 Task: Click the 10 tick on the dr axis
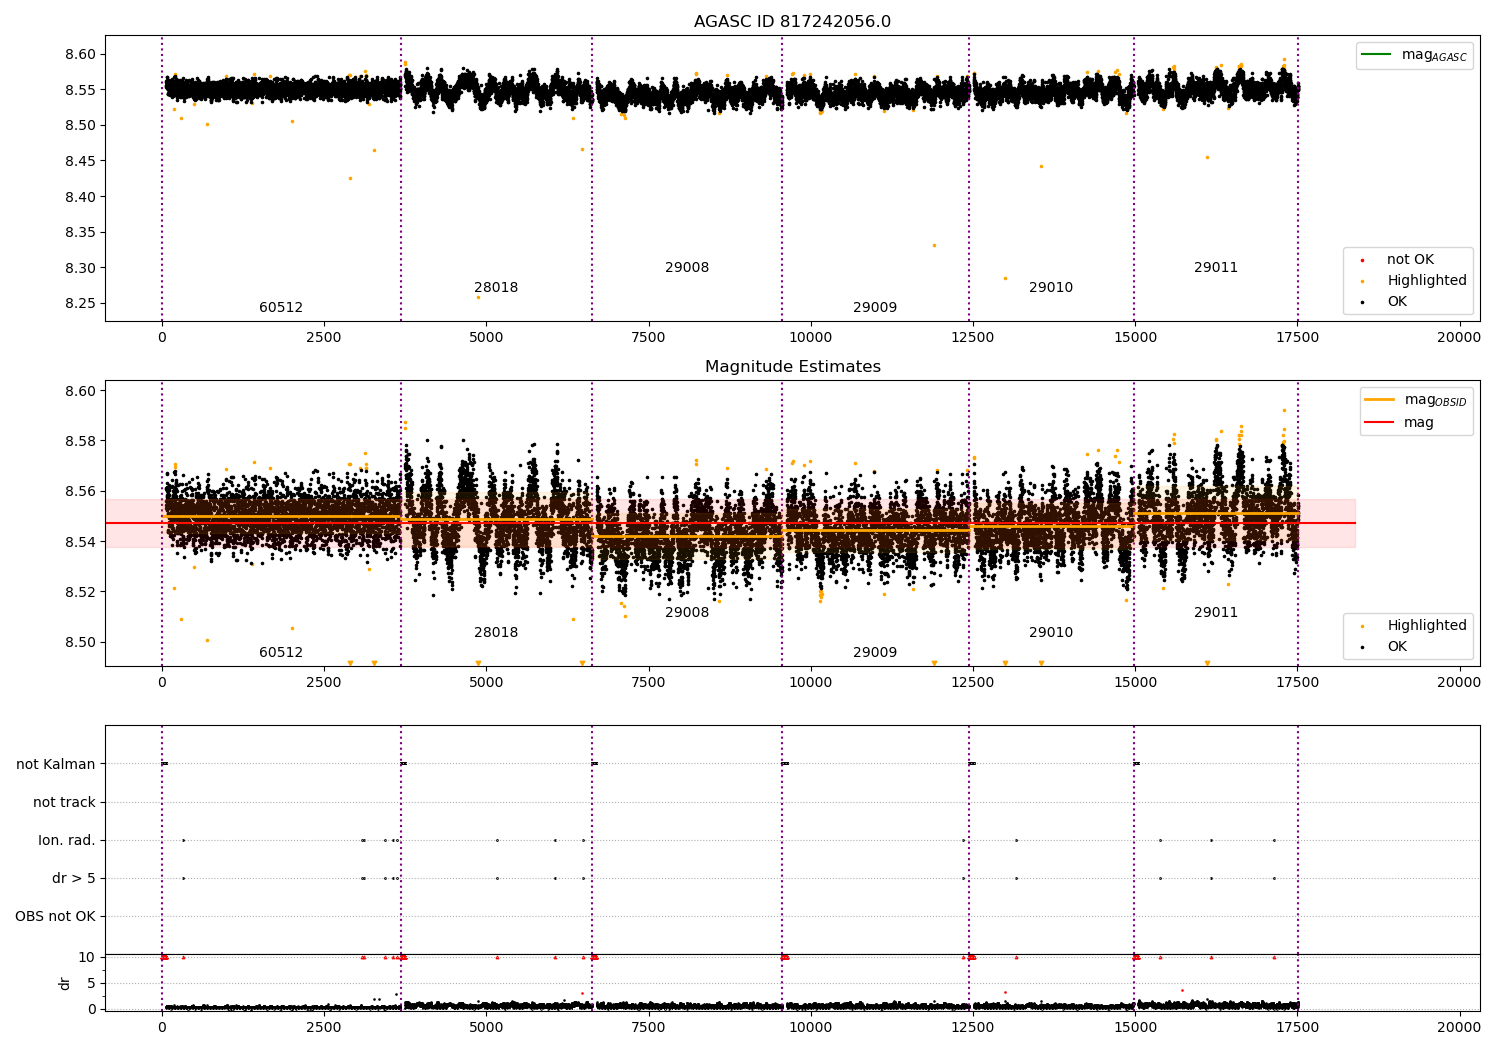coord(87,957)
